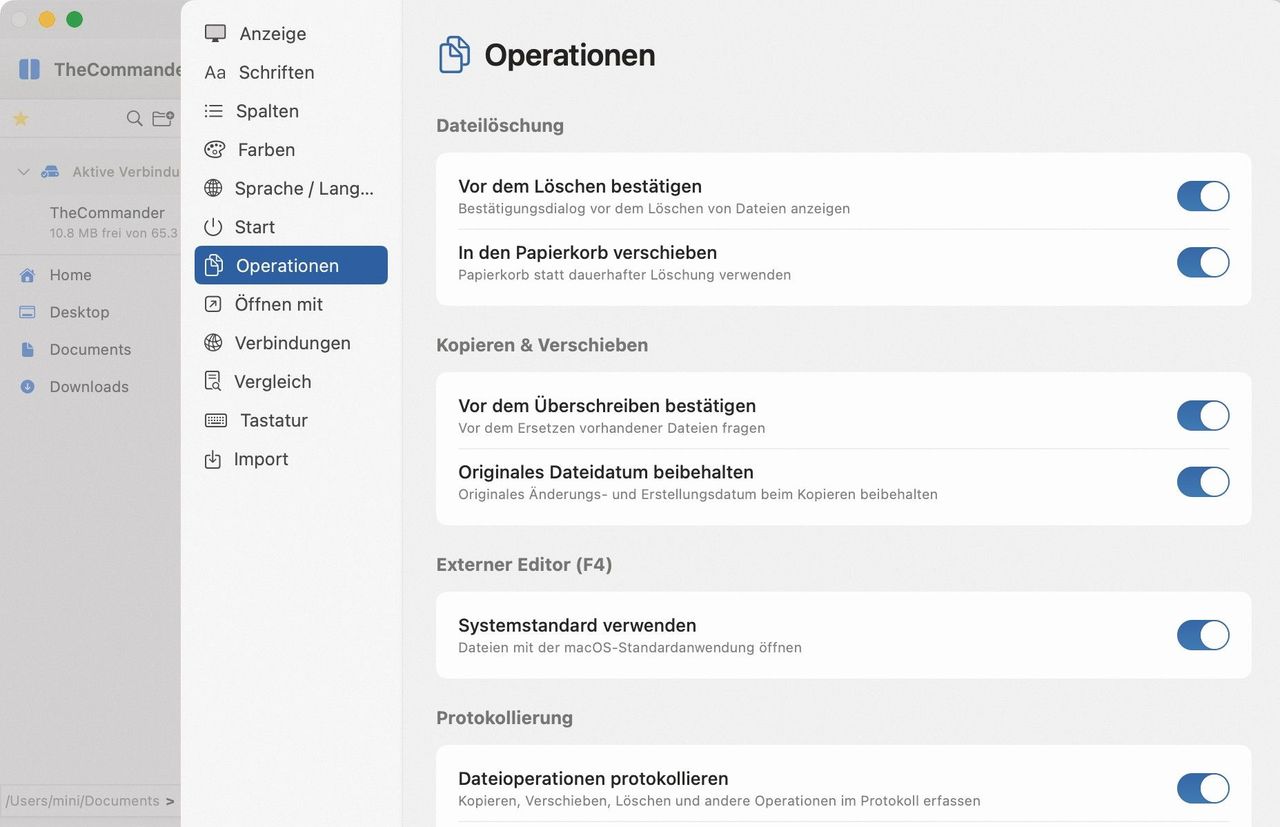1280x827 pixels.
Task: Click the Verbindungen network icon
Action: [x=213, y=343]
